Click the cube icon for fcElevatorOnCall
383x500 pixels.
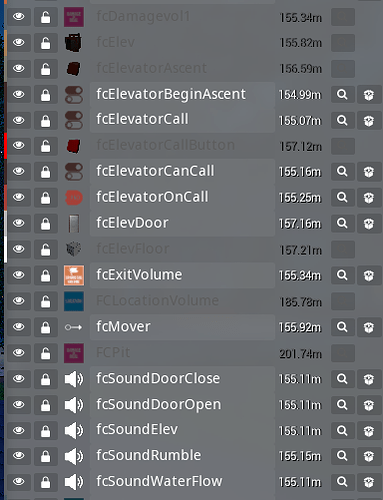[x=369, y=198]
